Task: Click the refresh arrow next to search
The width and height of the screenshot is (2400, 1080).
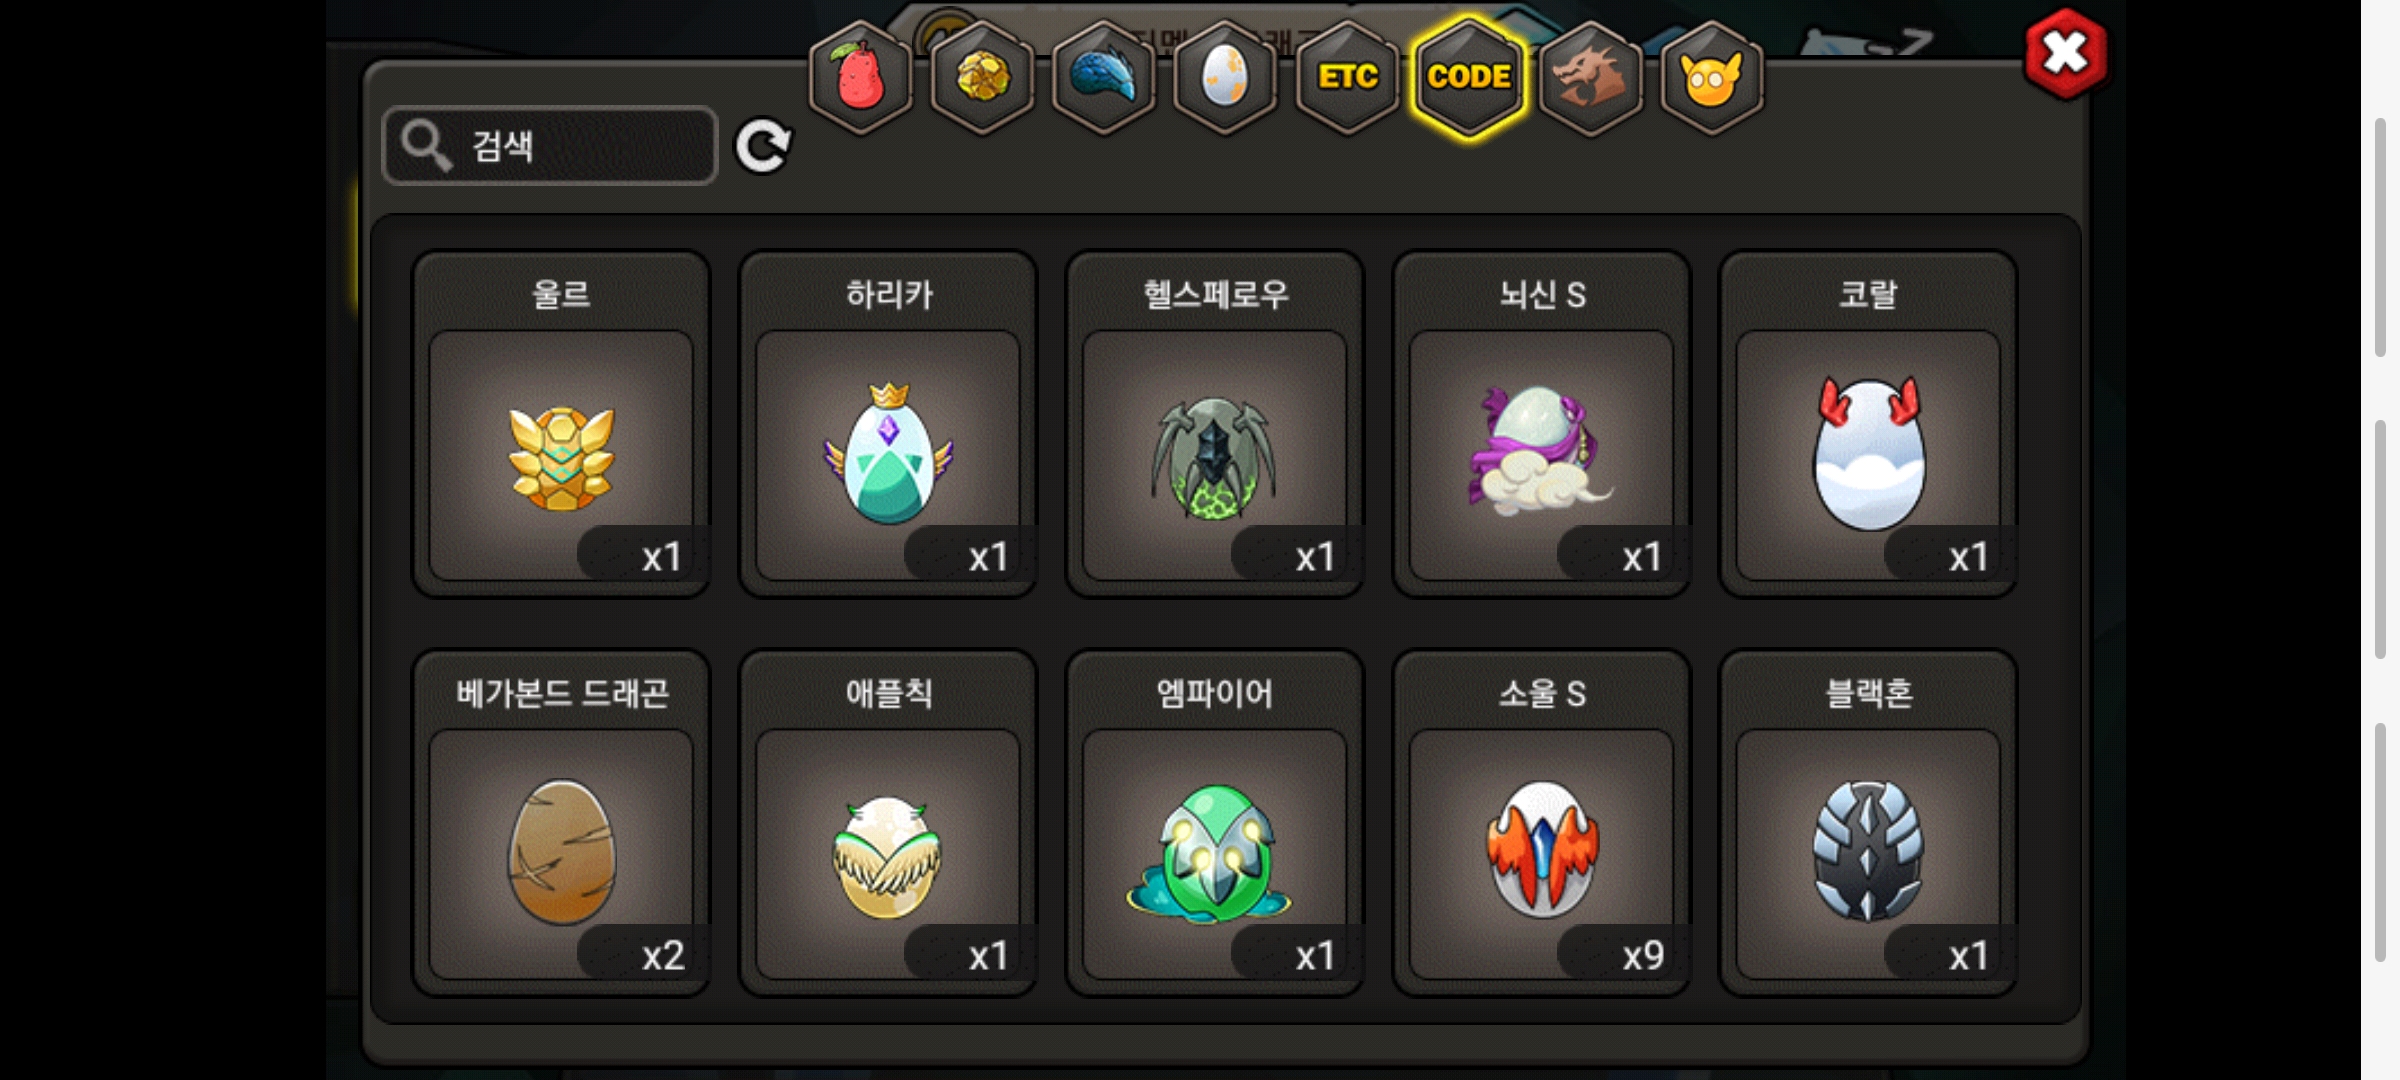Action: (763, 147)
